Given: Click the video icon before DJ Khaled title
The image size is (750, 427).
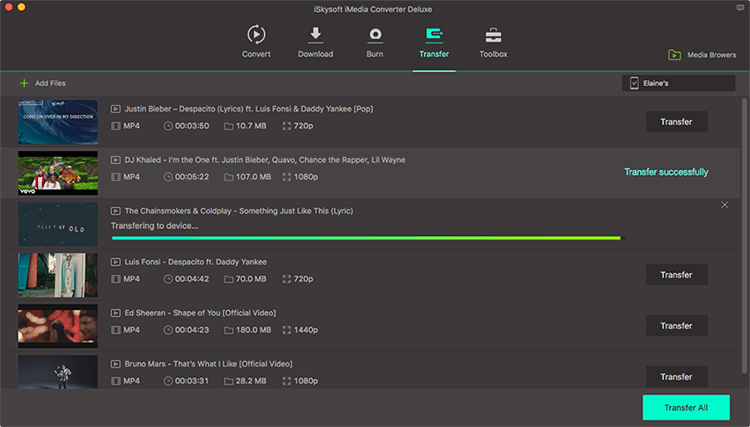Looking at the screenshot, I should coord(115,160).
